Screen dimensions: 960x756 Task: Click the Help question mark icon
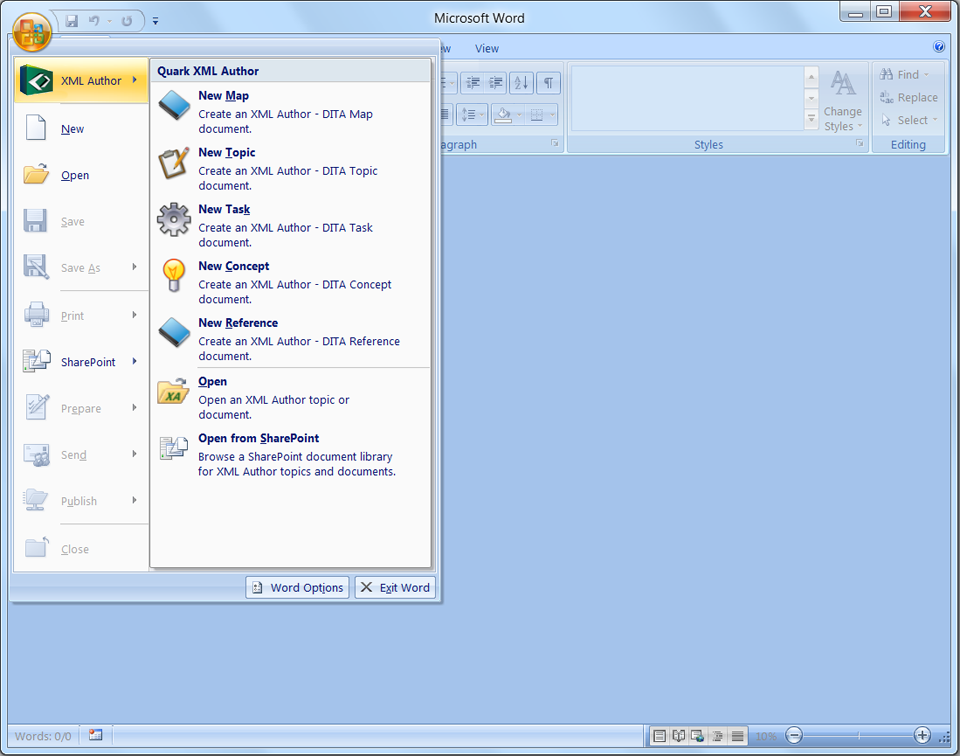(x=939, y=47)
